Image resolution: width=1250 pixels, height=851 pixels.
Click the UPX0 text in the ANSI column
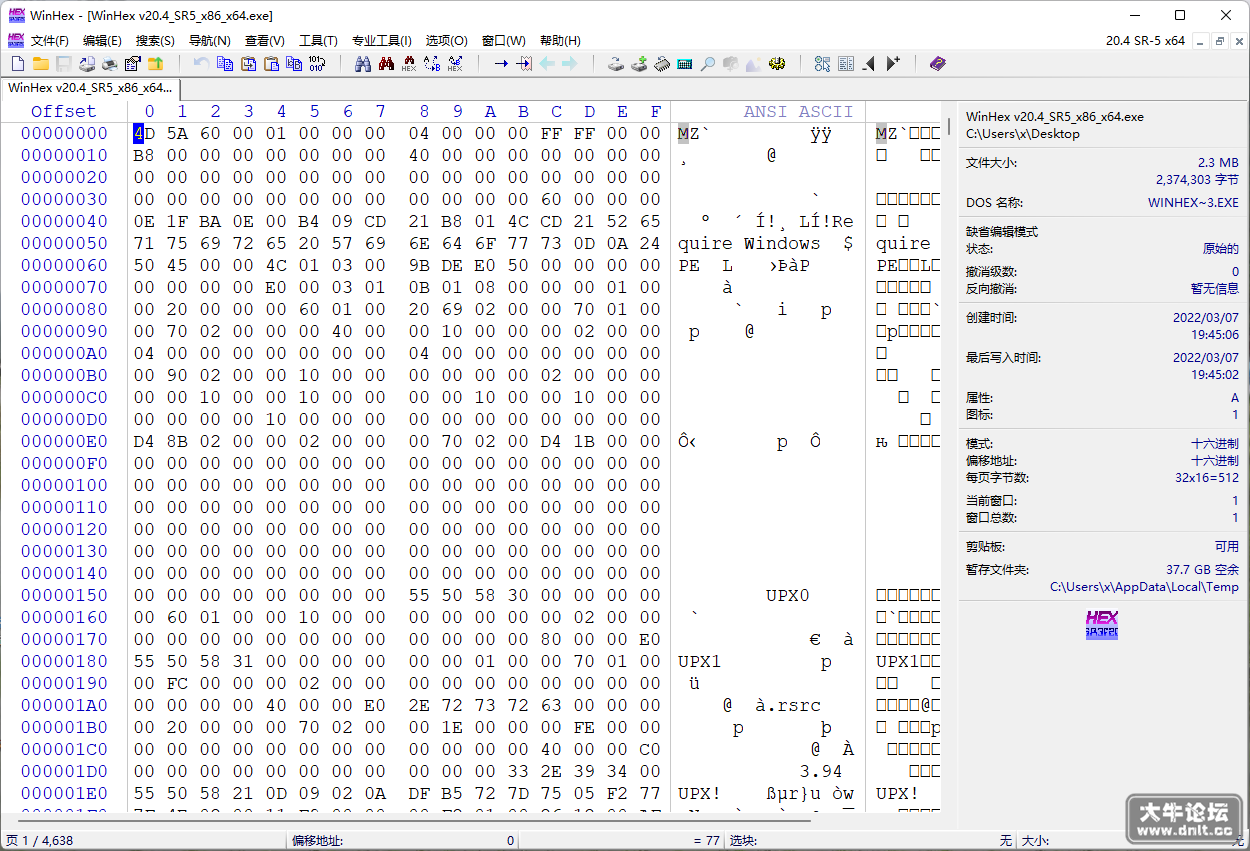coord(787,595)
